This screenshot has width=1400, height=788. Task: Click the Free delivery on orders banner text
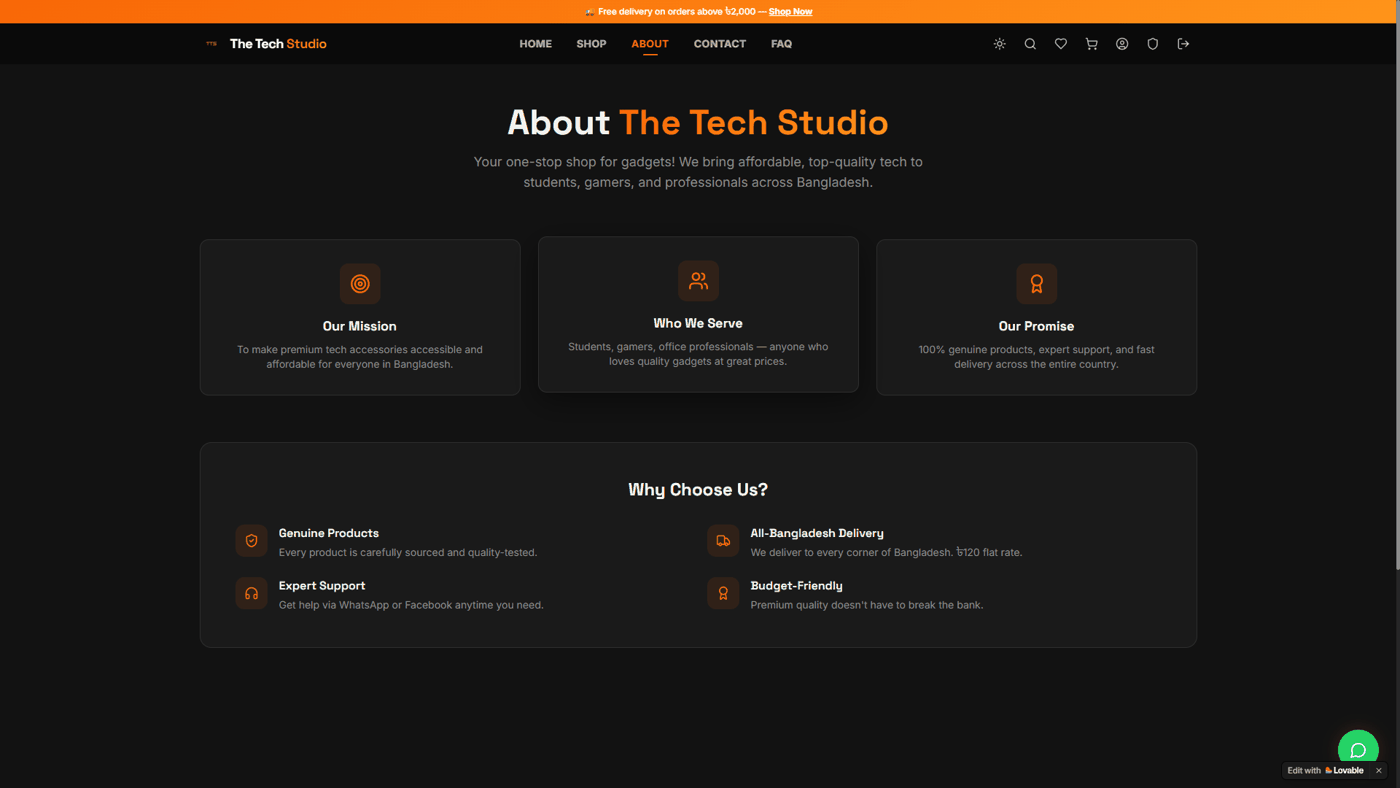click(676, 12)
